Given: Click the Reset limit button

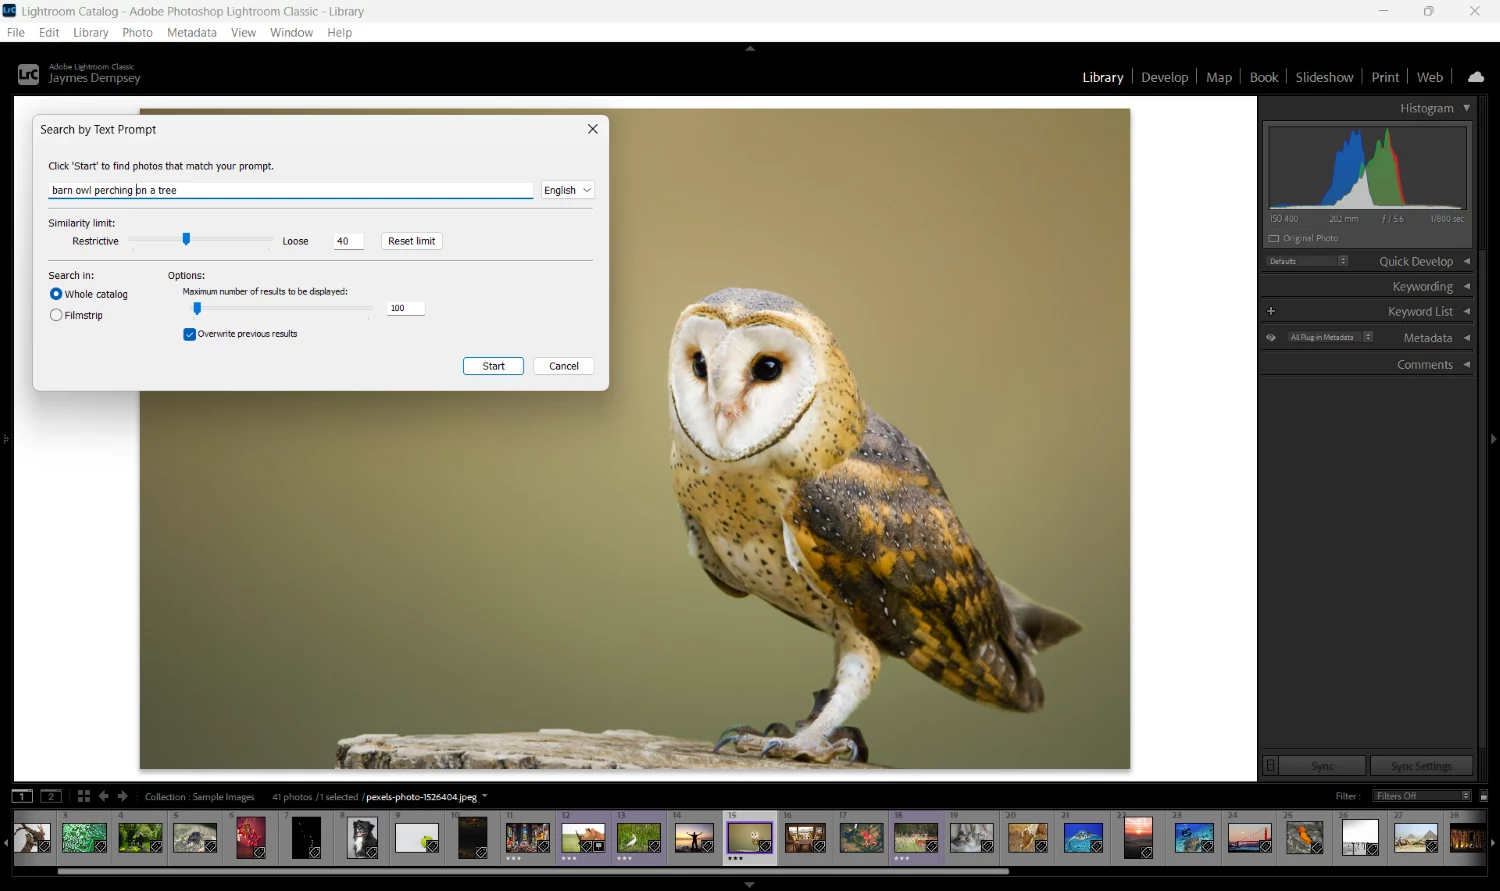Looking at the screenshot, I should (411, 241).
